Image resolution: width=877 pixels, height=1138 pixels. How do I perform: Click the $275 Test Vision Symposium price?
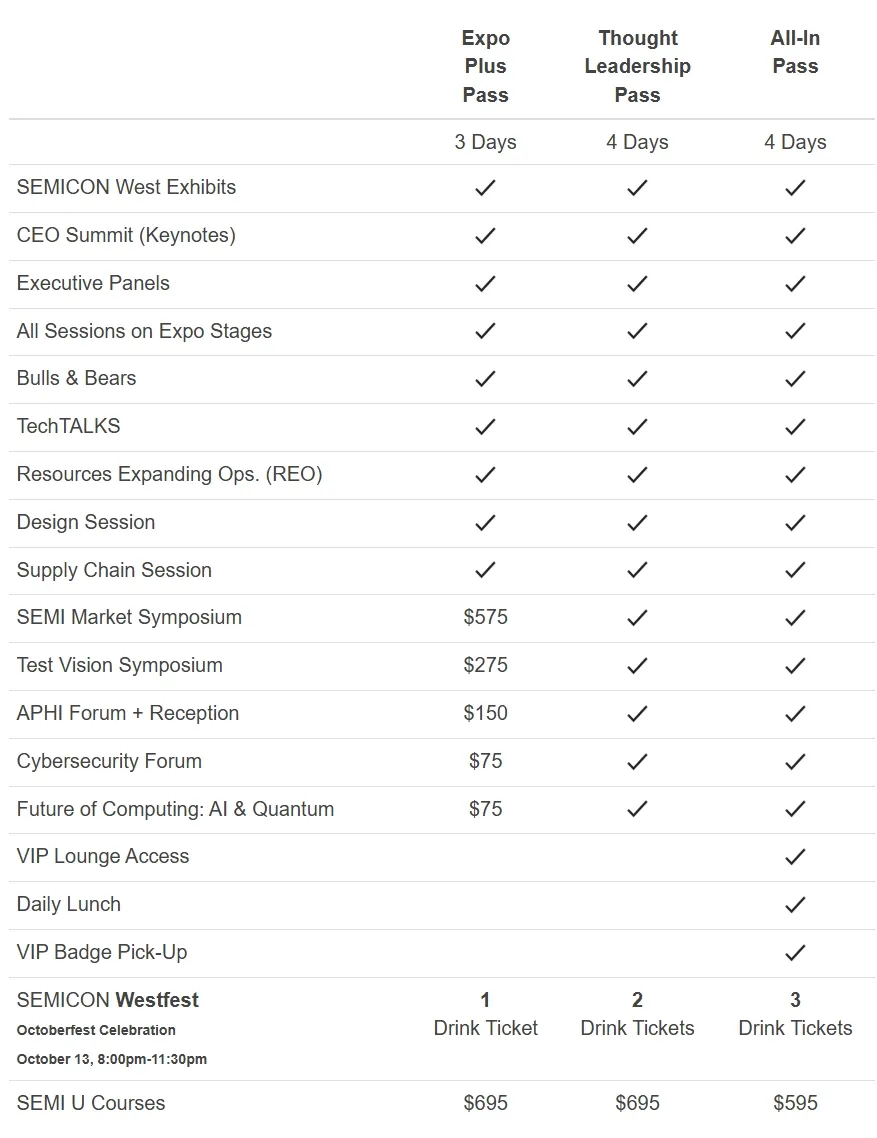(486, 665)
